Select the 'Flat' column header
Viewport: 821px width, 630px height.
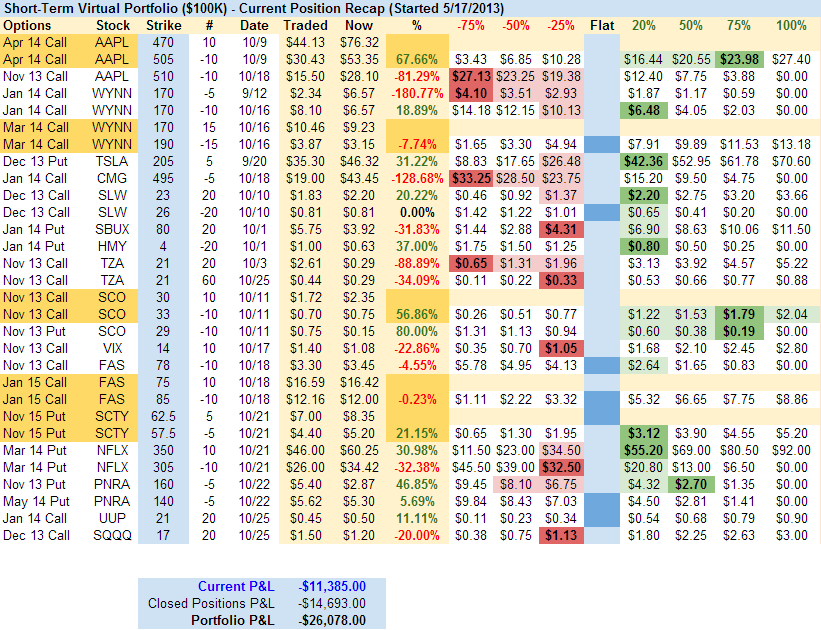click(603, 24)
